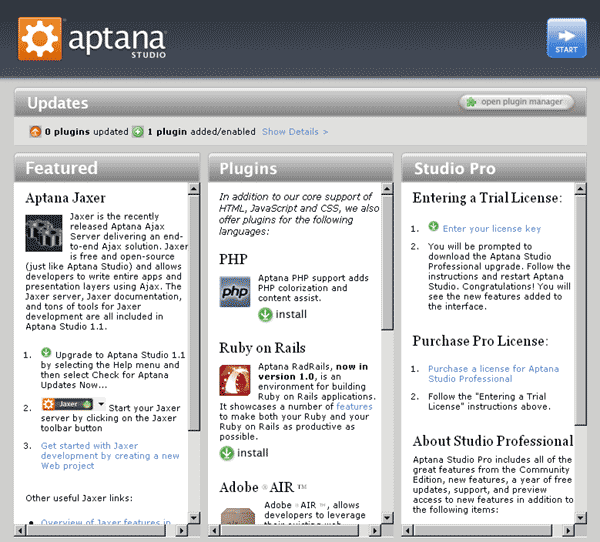This screenshot has width=600, height=542.
Task: Click the Other useful Jaxer links text
Action: point(79,498)
